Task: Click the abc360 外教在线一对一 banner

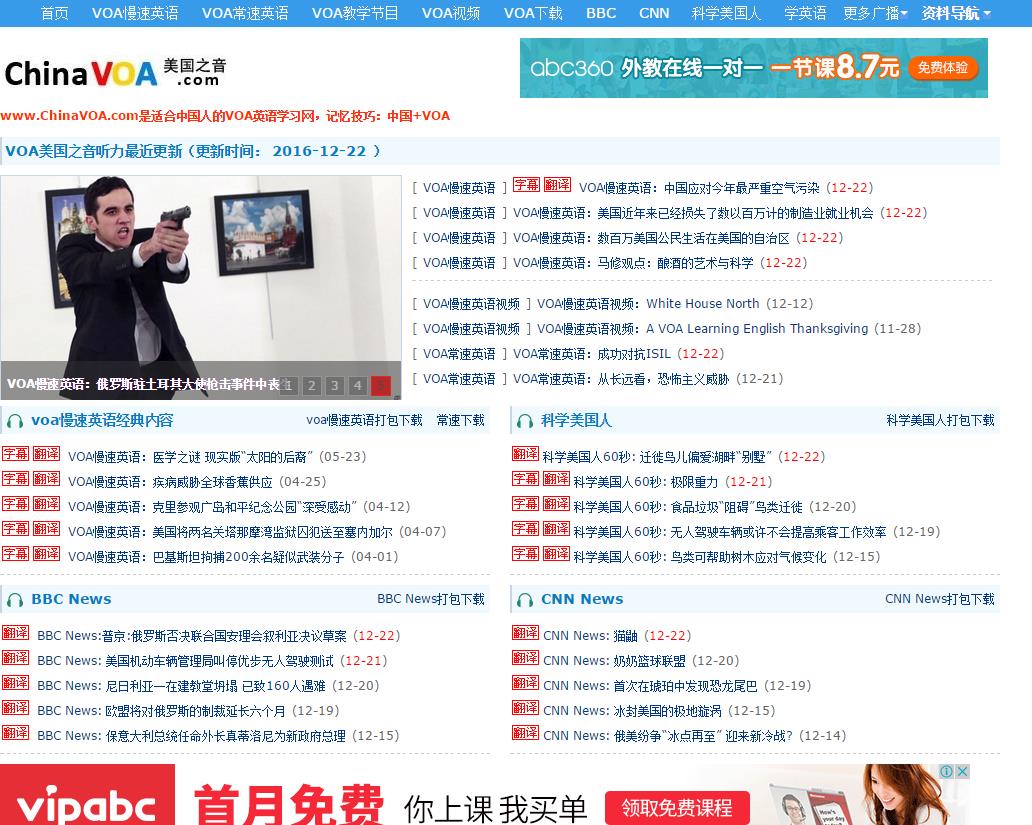Action: pos(754,68)
